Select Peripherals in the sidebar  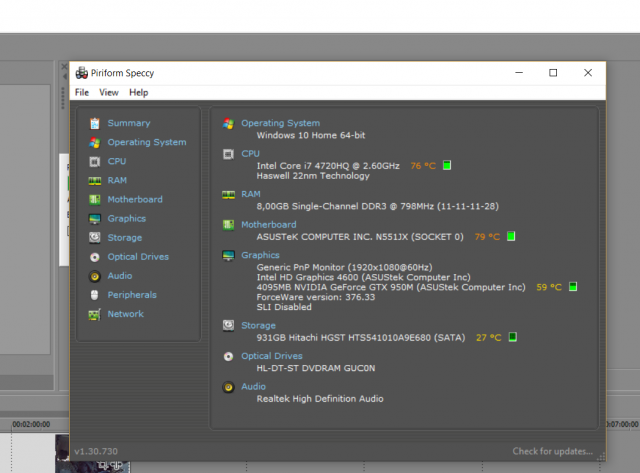tap(132, 295)
